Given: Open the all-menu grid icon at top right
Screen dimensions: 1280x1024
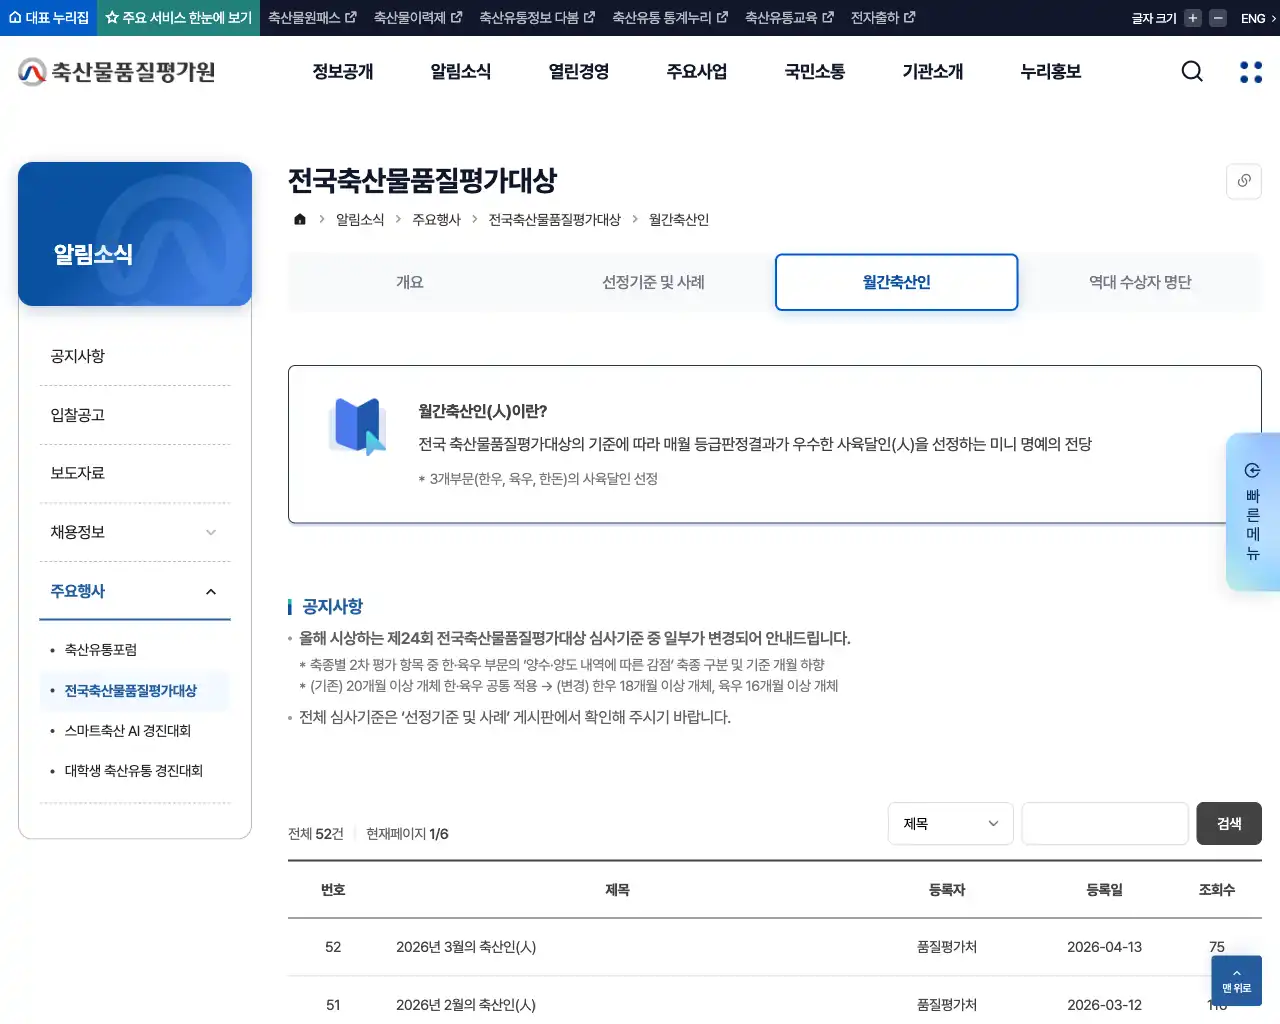Looking at the screenshot, I should (1250, 71).
